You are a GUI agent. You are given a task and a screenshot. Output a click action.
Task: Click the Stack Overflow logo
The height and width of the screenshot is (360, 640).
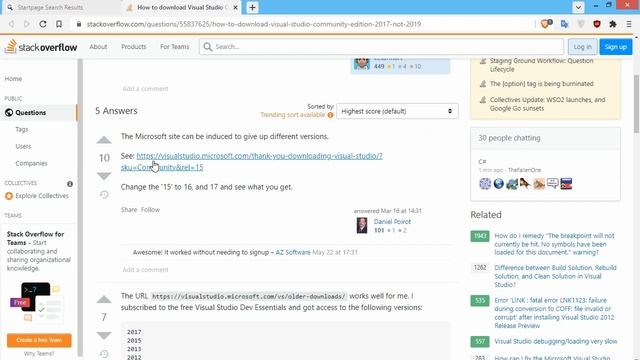point(41,47)
